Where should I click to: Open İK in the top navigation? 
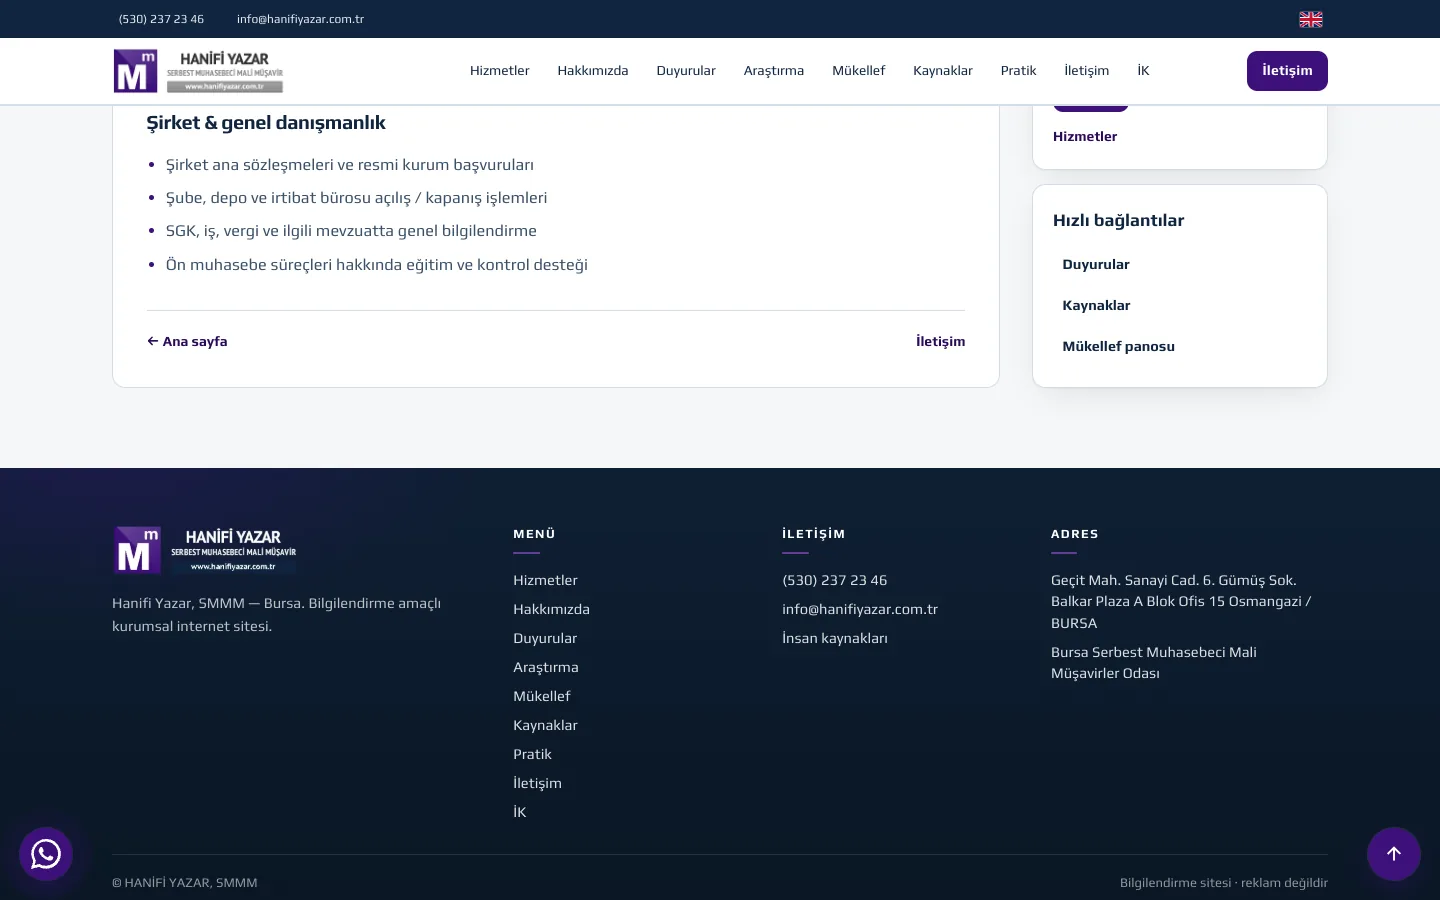[x=1143, y=71]
